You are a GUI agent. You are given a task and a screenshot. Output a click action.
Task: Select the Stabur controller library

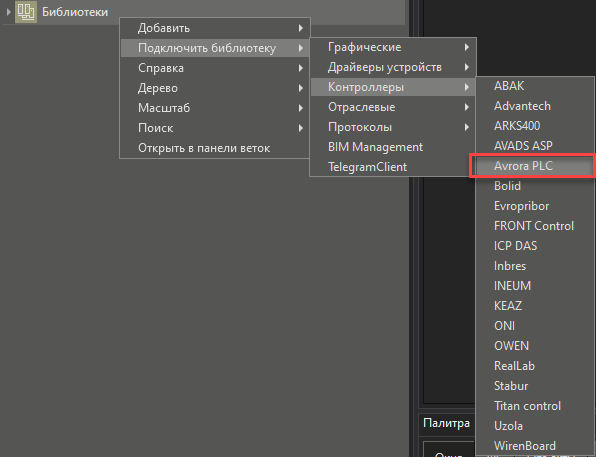point(535,386)
